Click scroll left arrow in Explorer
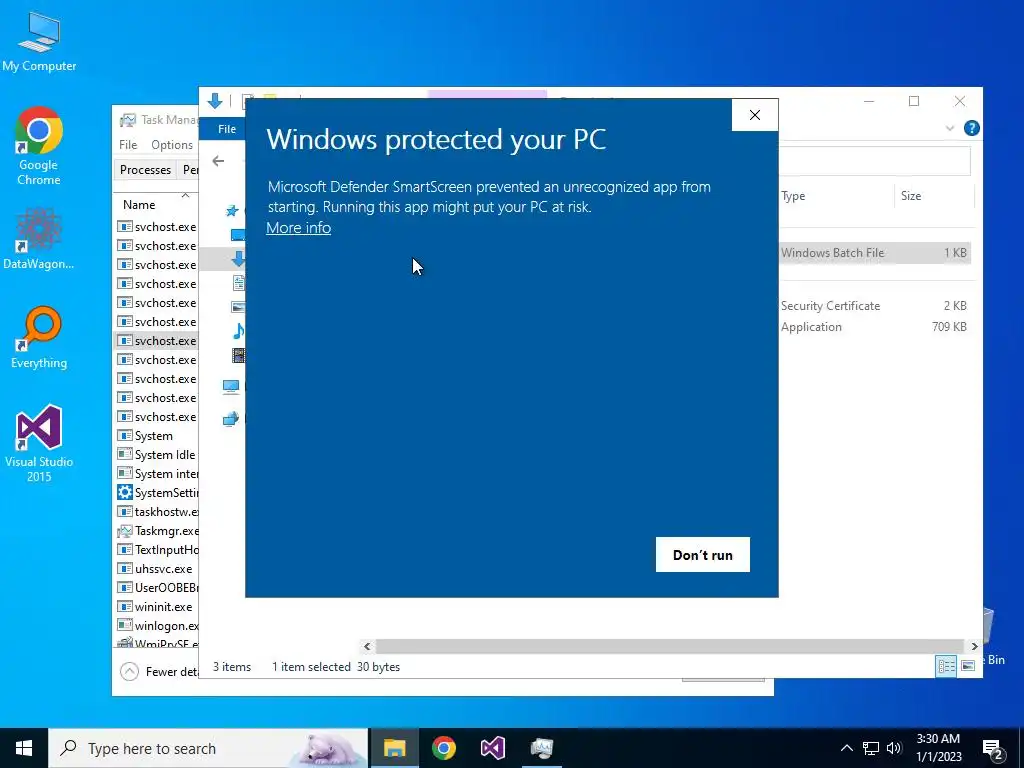 pyautogui.click(x=367, y=647)
